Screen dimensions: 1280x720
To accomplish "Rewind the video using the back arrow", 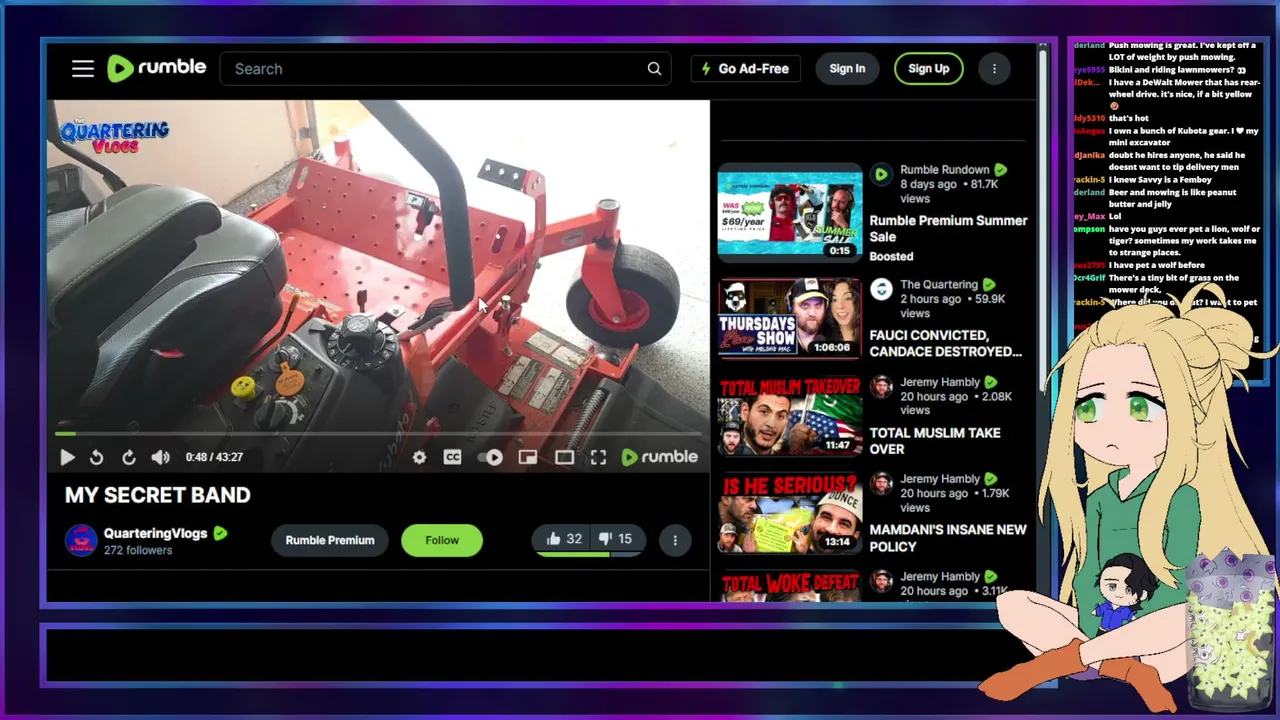I will (96, 457).
